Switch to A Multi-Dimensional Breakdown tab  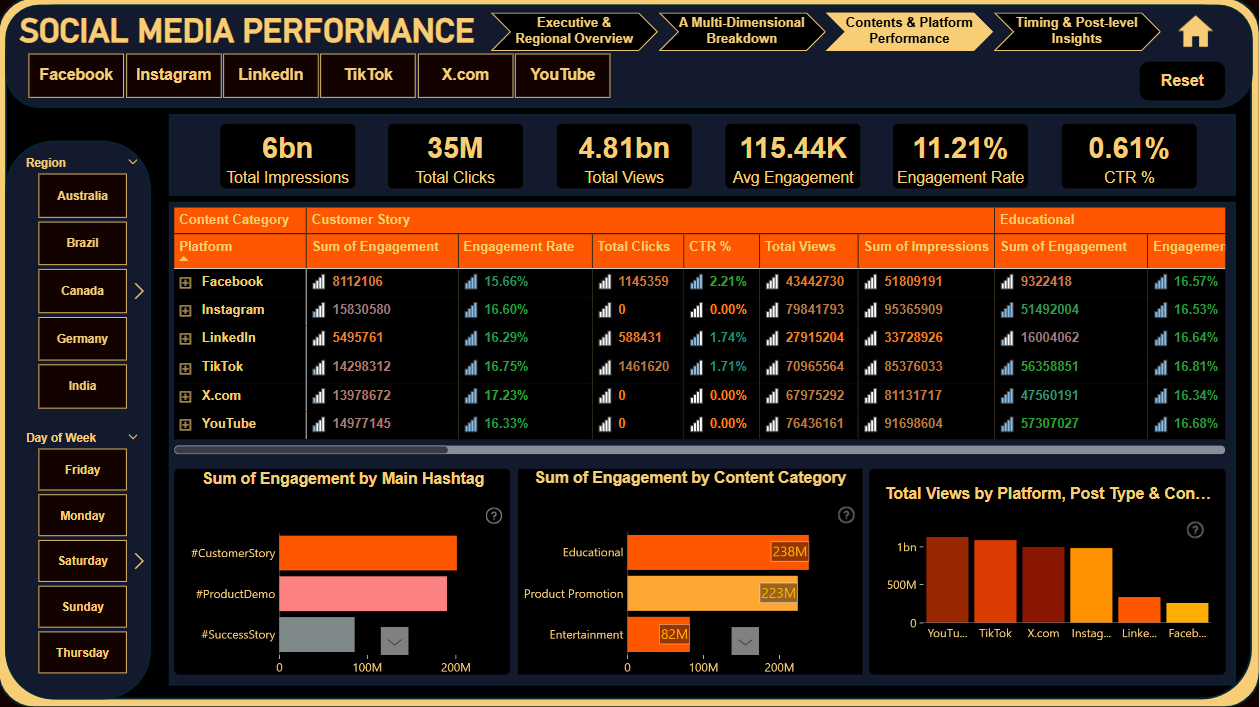pyautogui.click(x=741, y=31)
